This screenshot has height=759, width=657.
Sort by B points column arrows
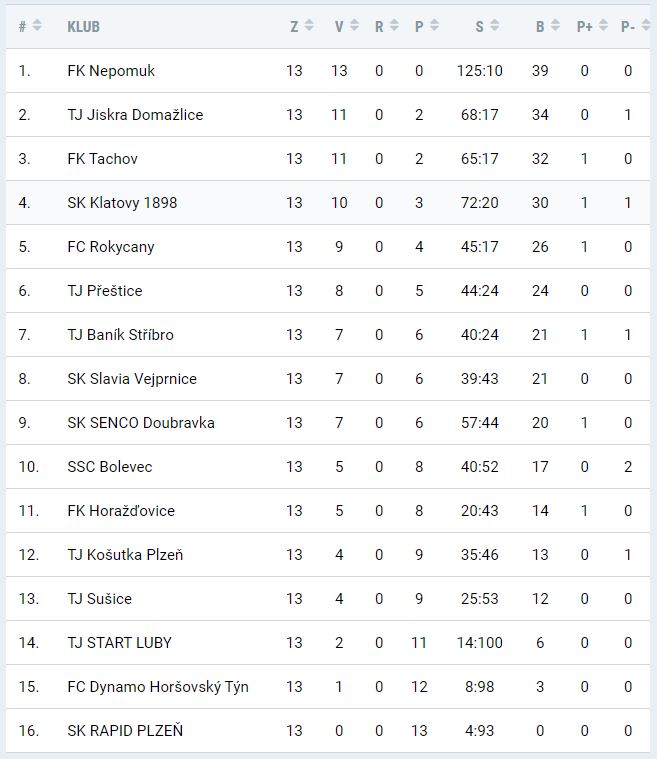[x=555, y=27]
